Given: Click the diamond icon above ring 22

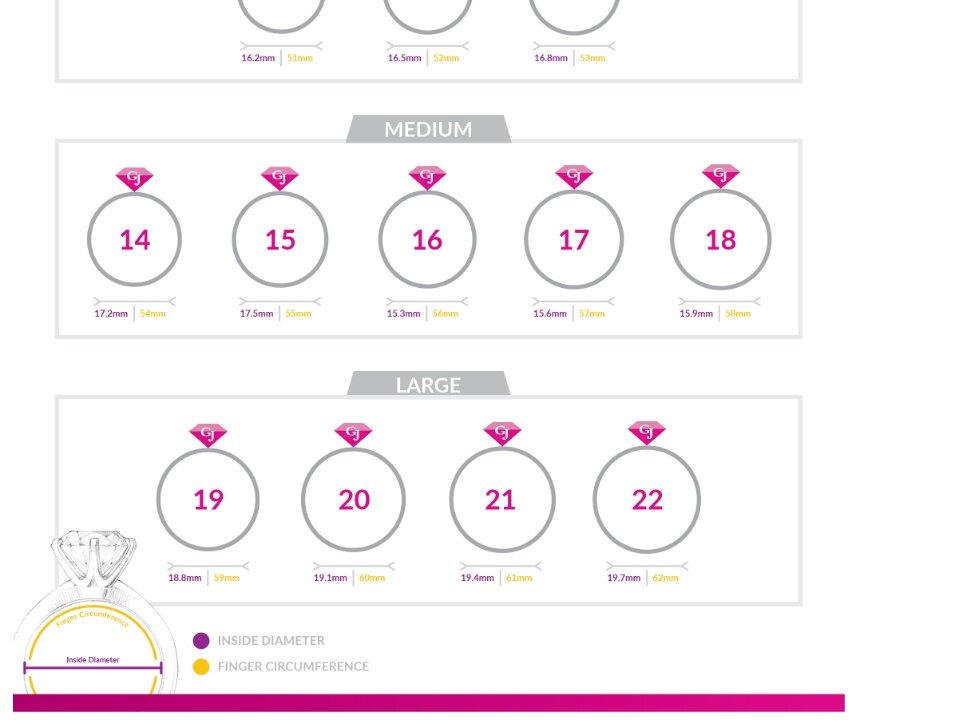Looking at the screenshot, I should 647,433.
